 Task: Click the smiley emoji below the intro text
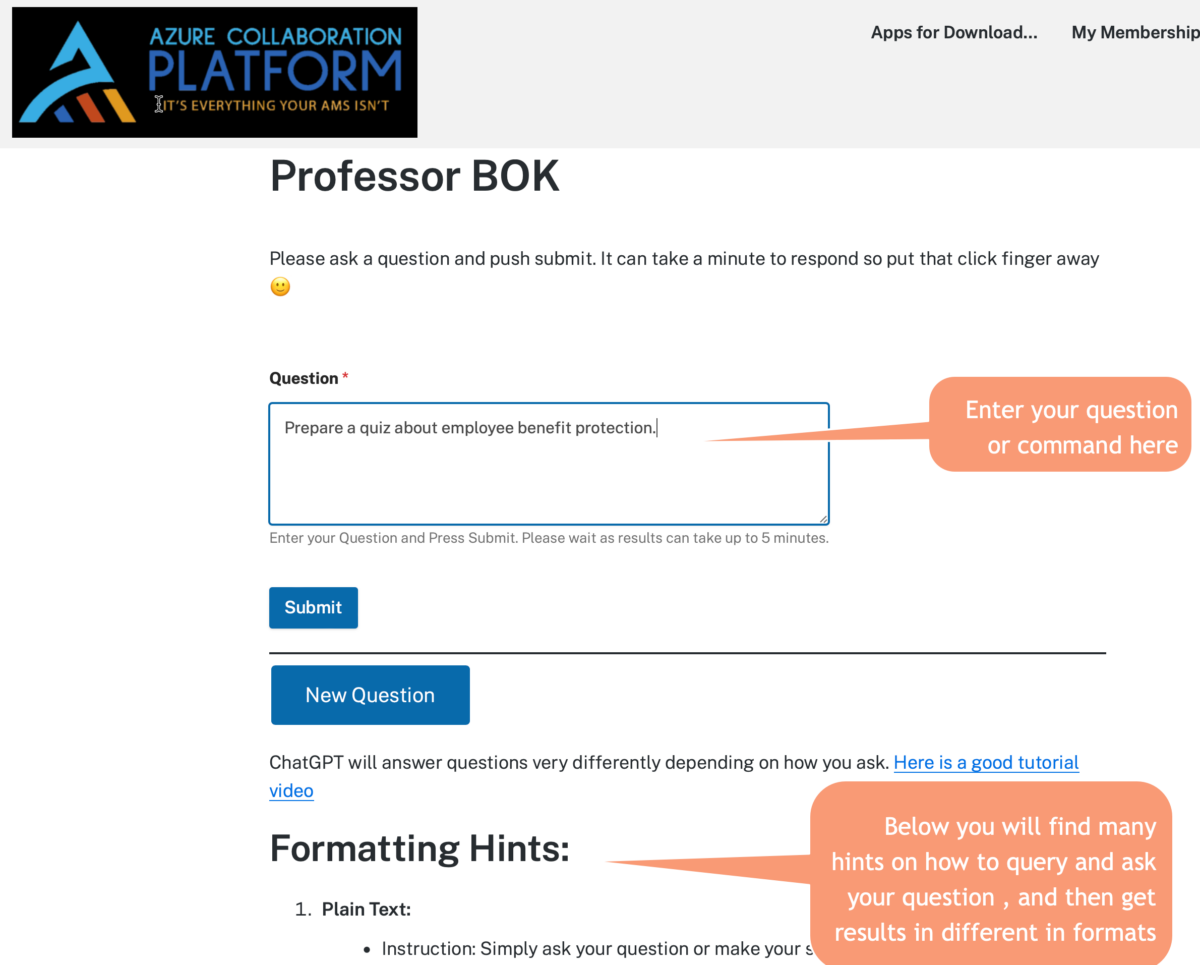tap(279, 287)
